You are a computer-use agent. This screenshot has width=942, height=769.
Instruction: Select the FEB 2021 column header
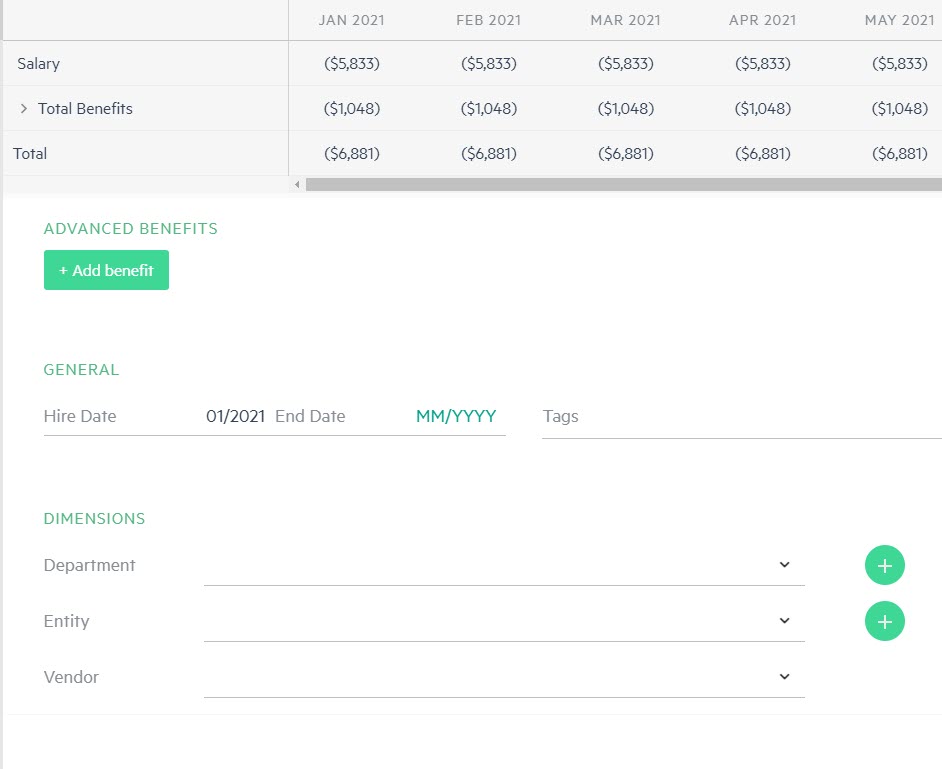click(488, 20)
